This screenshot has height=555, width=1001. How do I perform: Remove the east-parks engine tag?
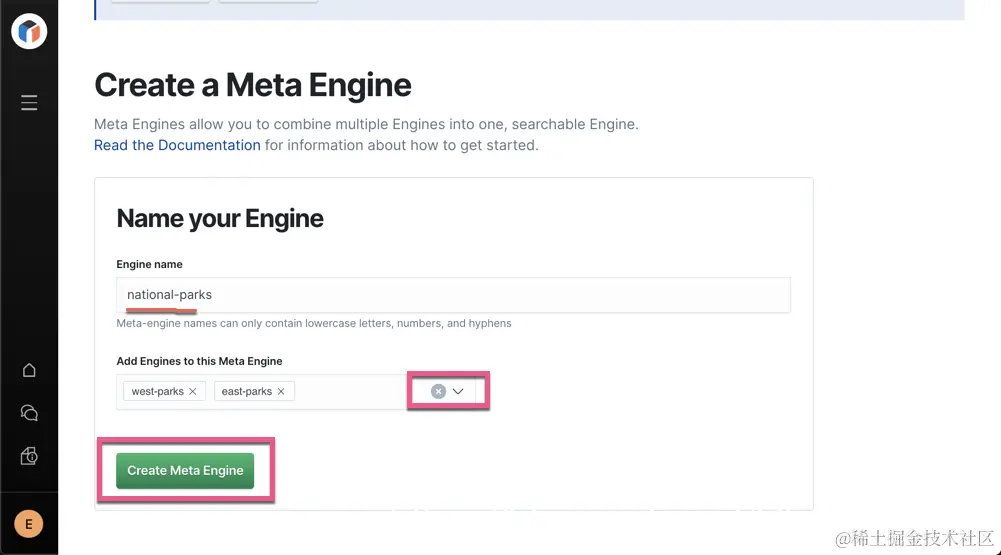[x=281, y=392]
